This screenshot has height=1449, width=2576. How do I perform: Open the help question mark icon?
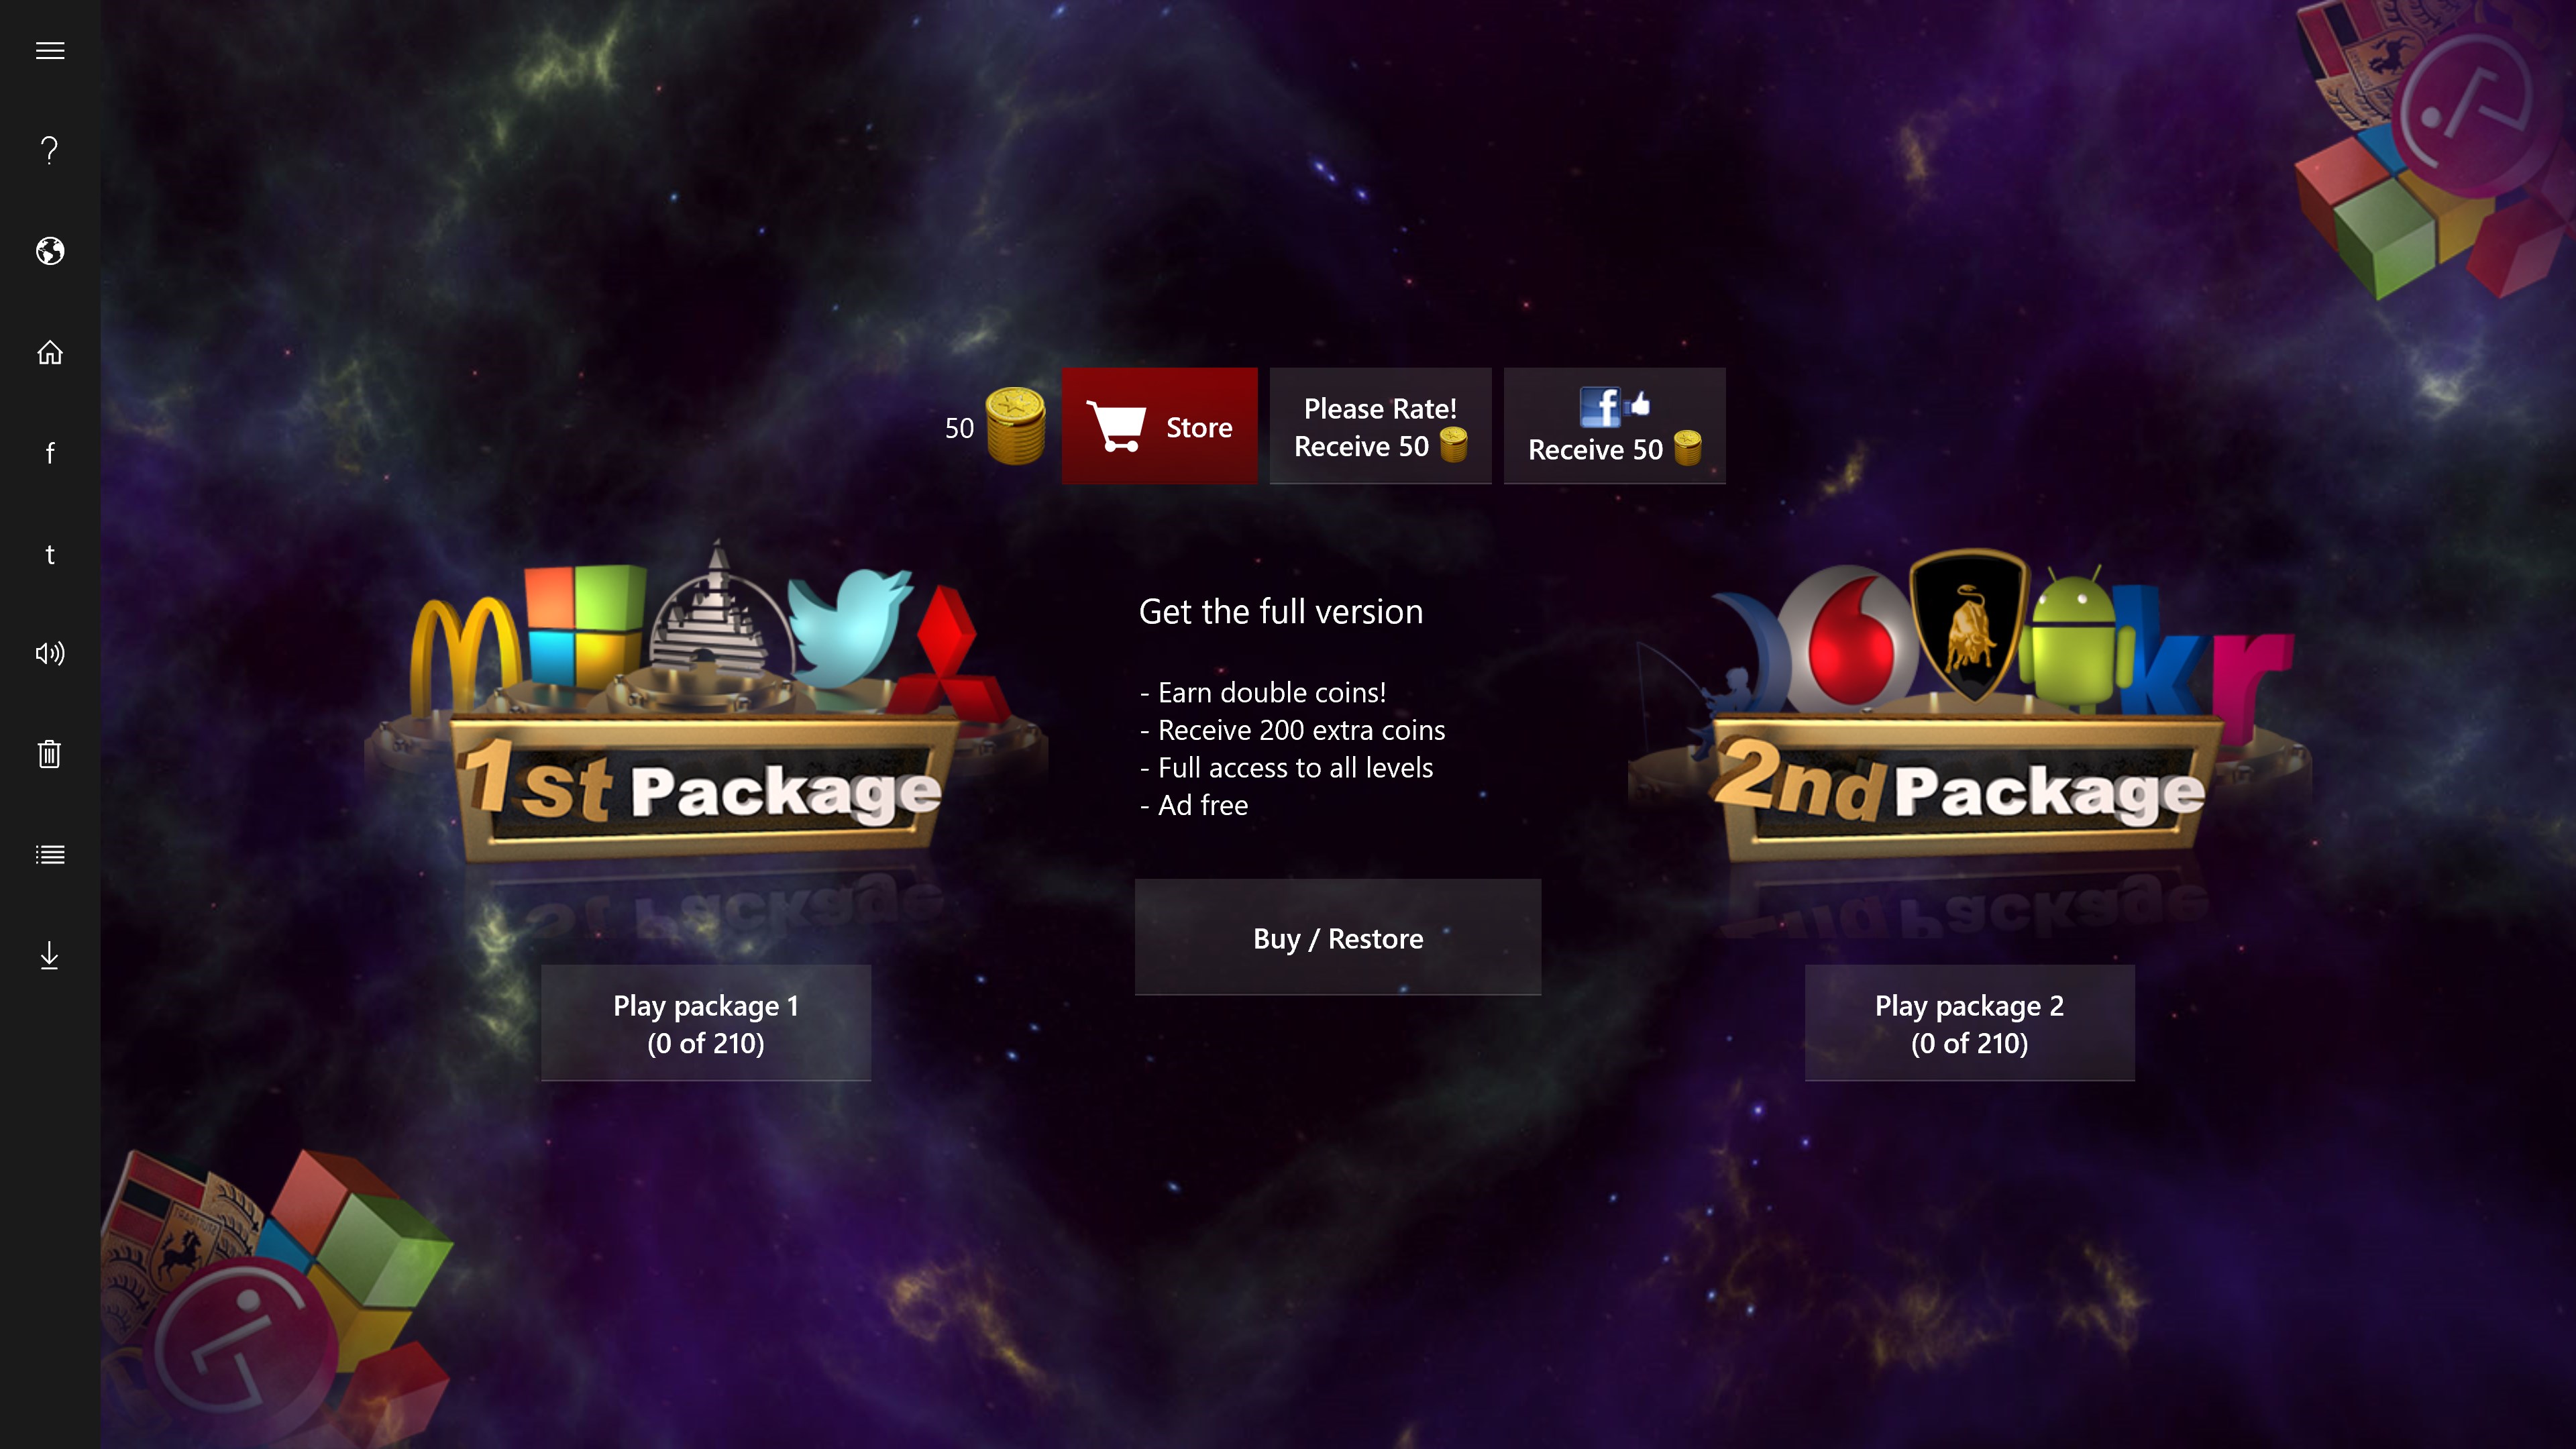click(50, 150)
